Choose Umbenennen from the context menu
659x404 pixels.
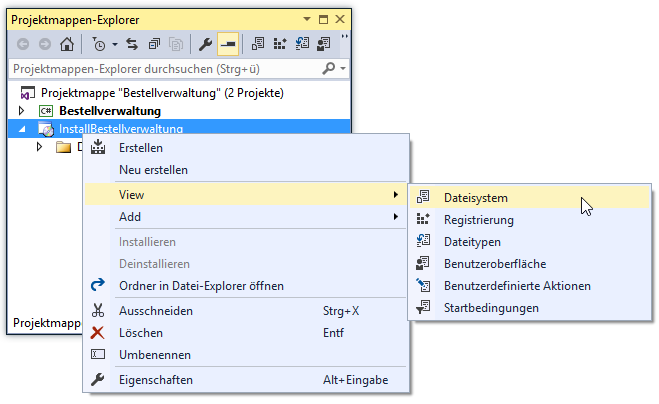pyautogui.click(x=246, y=355)
